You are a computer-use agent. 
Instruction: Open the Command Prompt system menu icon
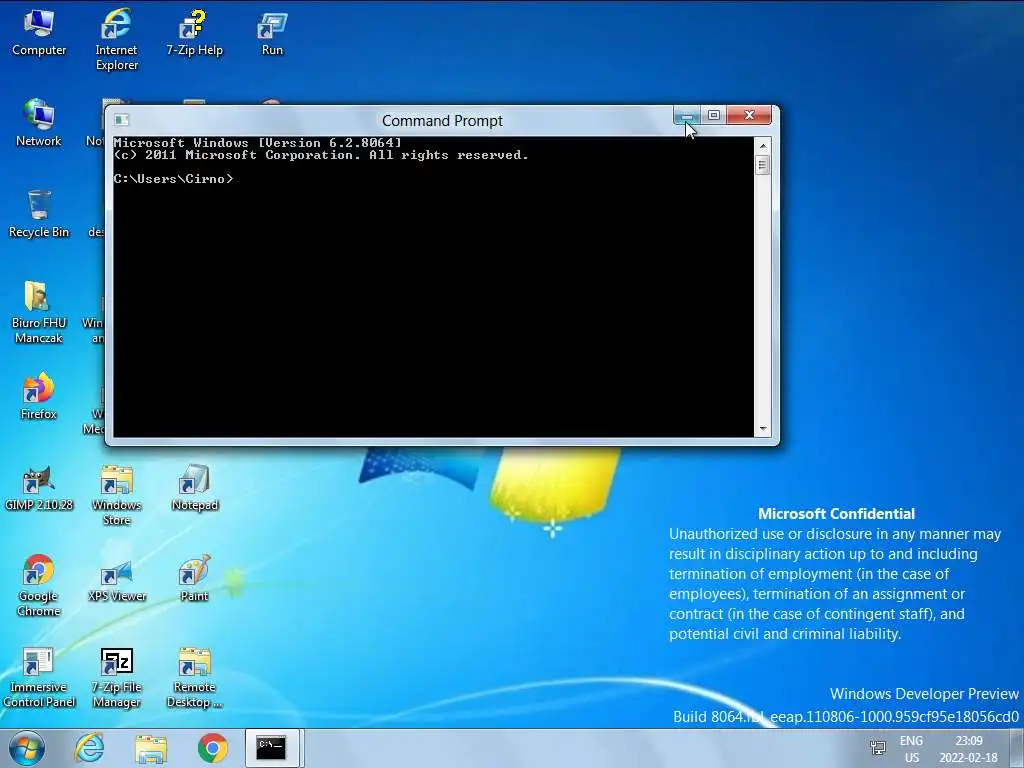point(121,120)
